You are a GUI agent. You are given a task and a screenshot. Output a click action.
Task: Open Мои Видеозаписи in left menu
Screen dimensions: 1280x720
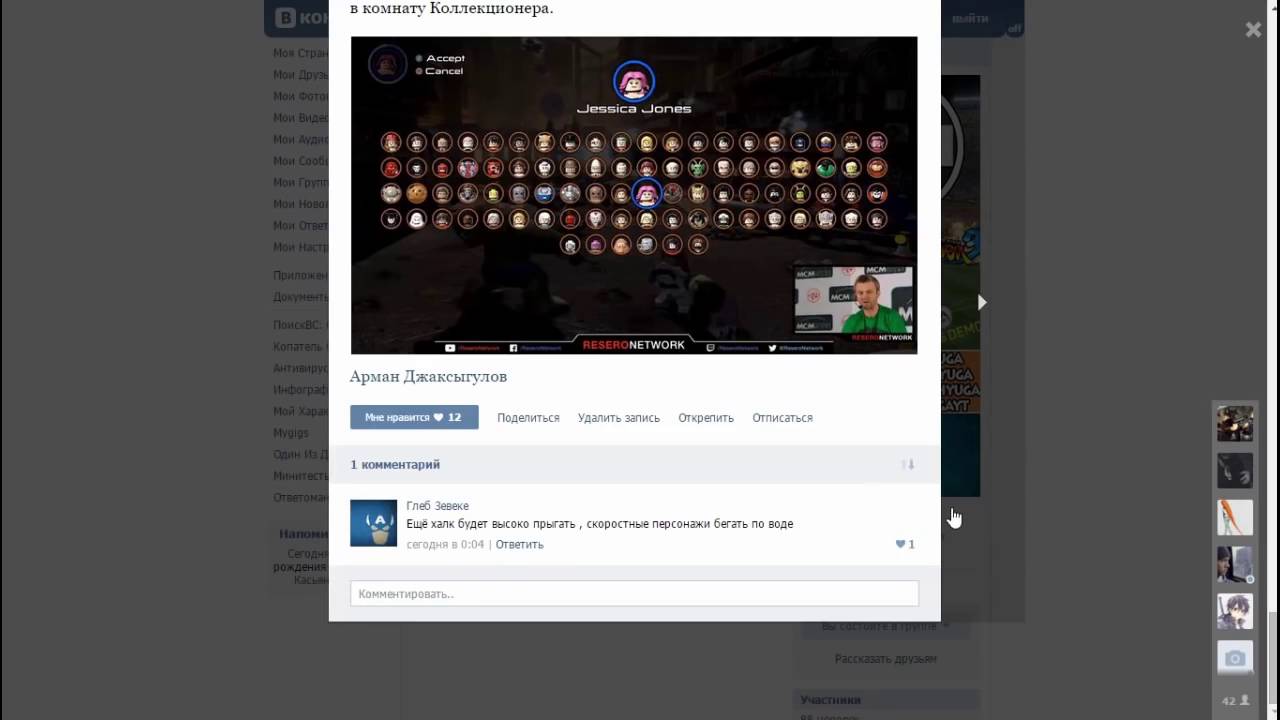[x=301, y=118]
